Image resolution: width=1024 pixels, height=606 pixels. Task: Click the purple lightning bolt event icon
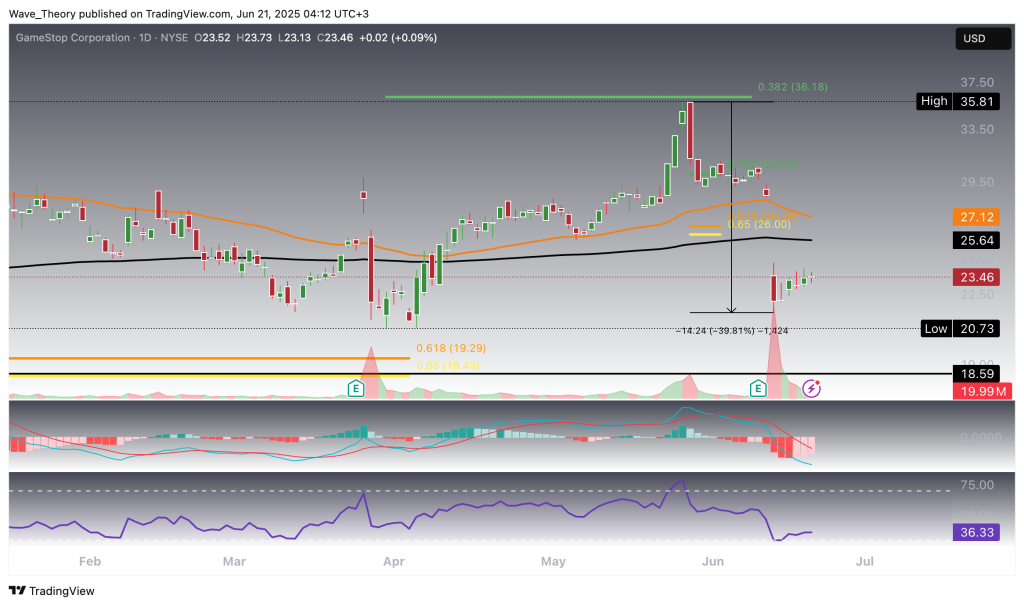811,389
